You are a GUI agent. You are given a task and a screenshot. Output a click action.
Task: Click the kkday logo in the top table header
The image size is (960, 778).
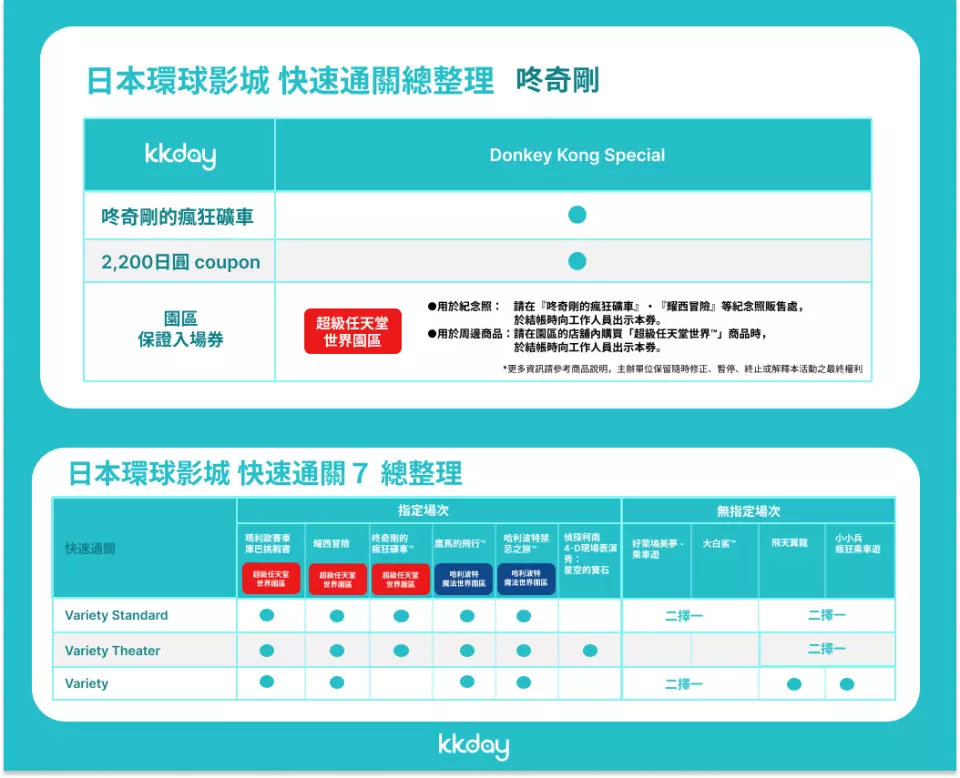[x=180, y=155]
